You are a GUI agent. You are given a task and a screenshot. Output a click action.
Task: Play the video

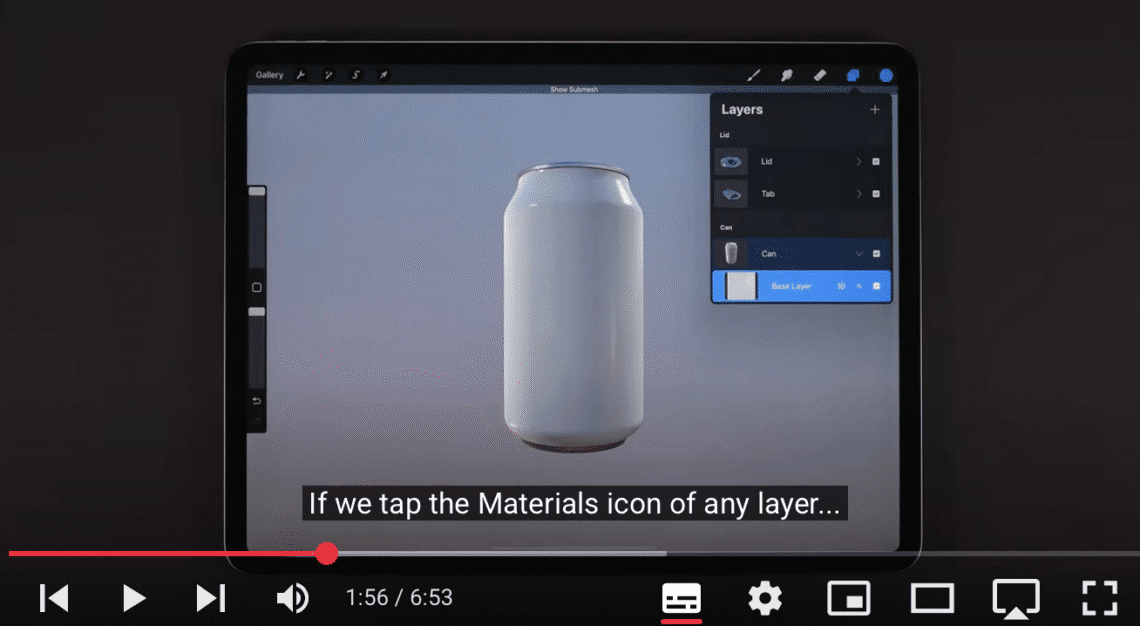tap(134, 598)
